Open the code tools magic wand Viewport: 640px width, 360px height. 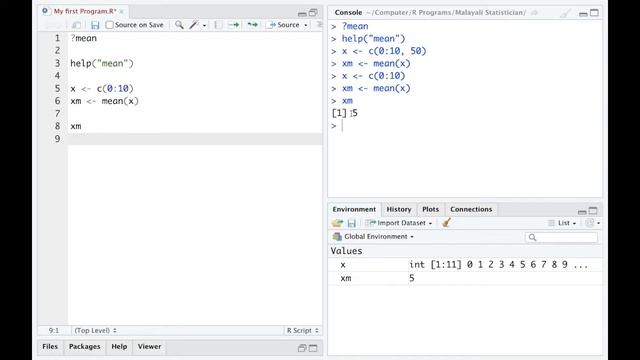(x=194, y=25)
